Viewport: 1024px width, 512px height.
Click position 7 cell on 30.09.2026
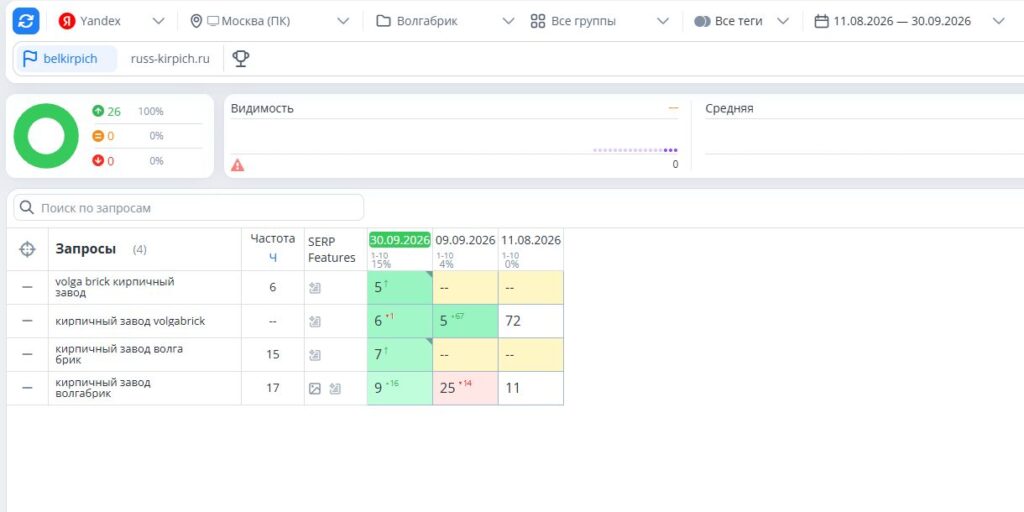click(400, 354)
